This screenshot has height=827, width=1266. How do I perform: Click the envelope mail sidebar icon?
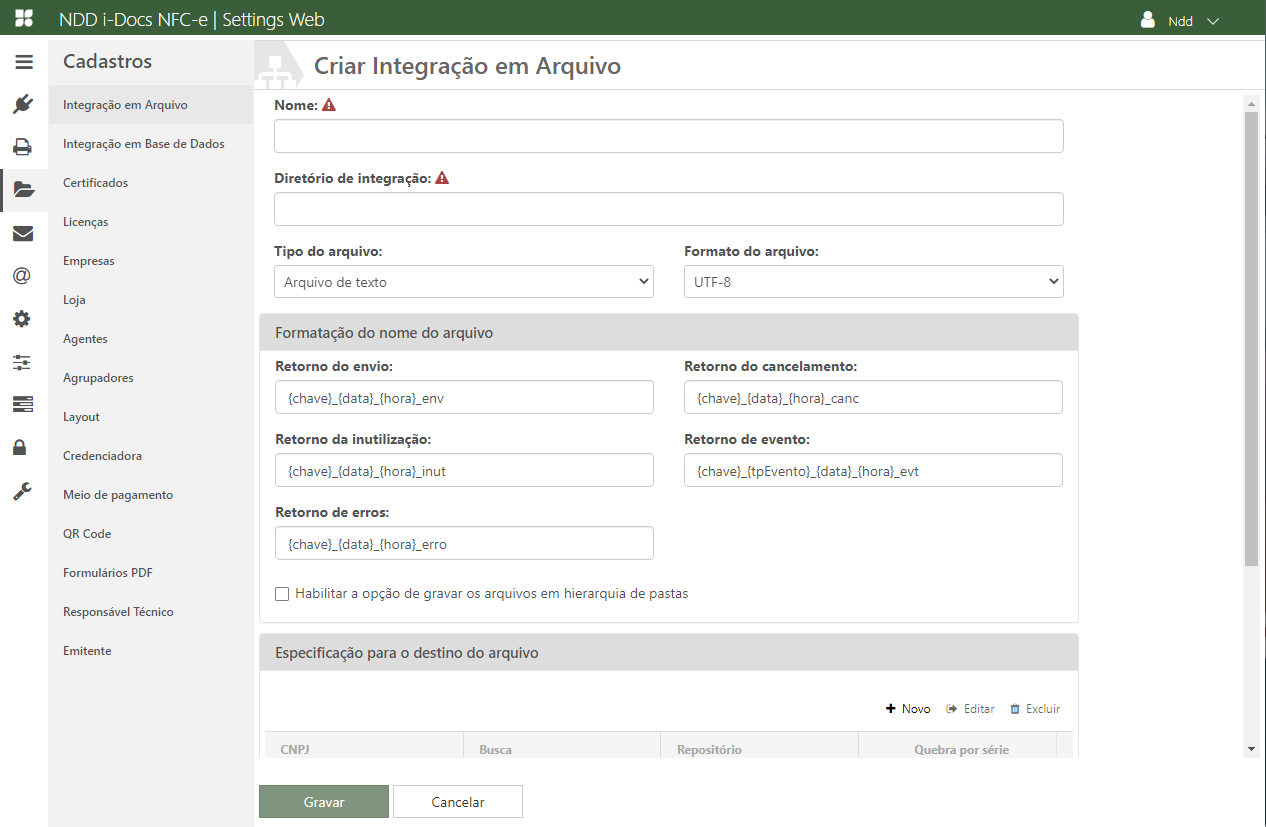click(x=23, y=234)
